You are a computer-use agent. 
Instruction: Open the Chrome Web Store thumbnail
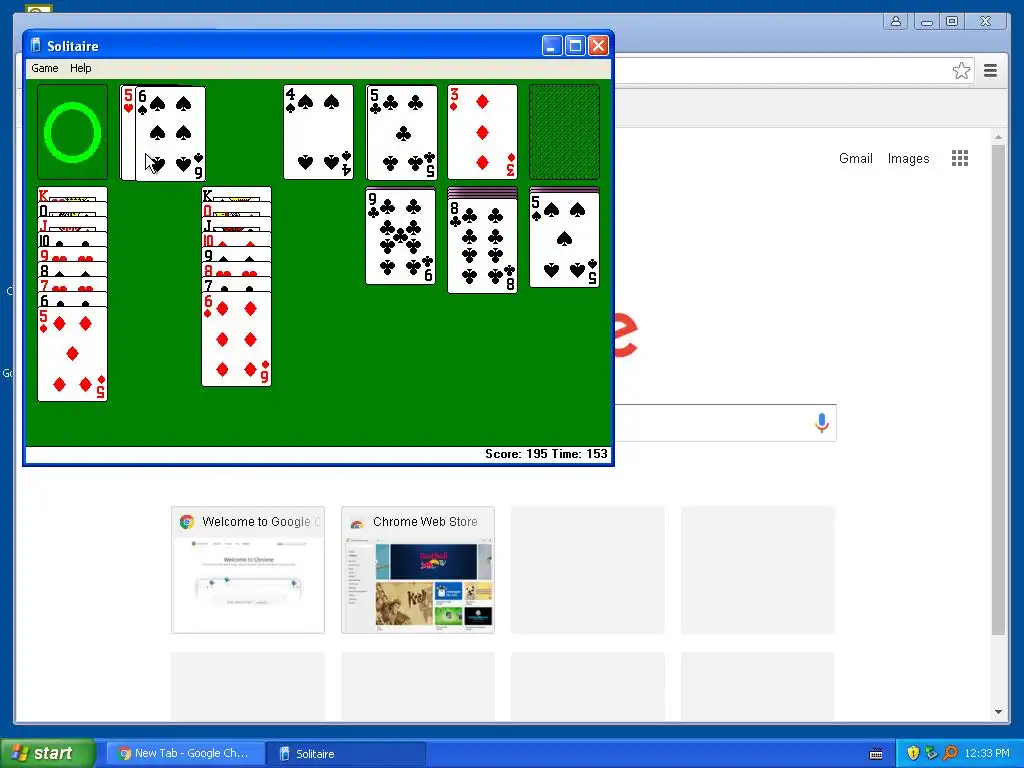coord(418,569)
